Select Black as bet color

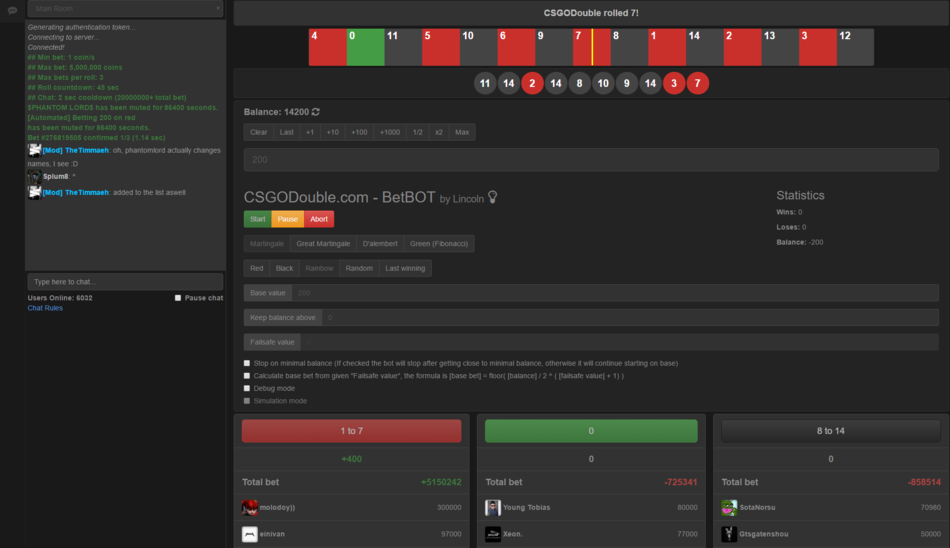click(284, 268)
